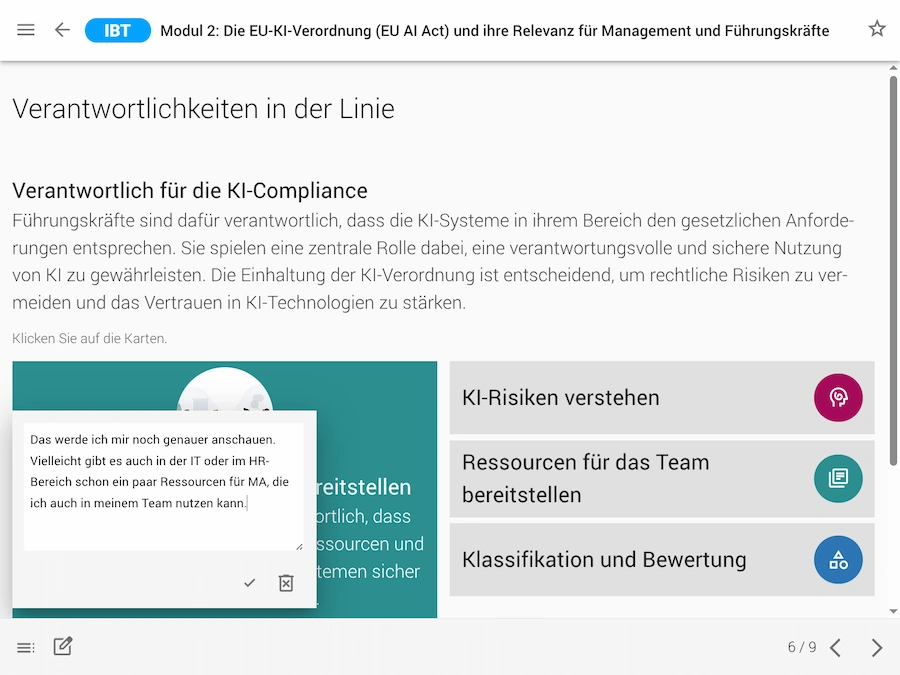Click the vertical scrollbar thumb
Screen dimensions: 900x675
click(893, 270)
